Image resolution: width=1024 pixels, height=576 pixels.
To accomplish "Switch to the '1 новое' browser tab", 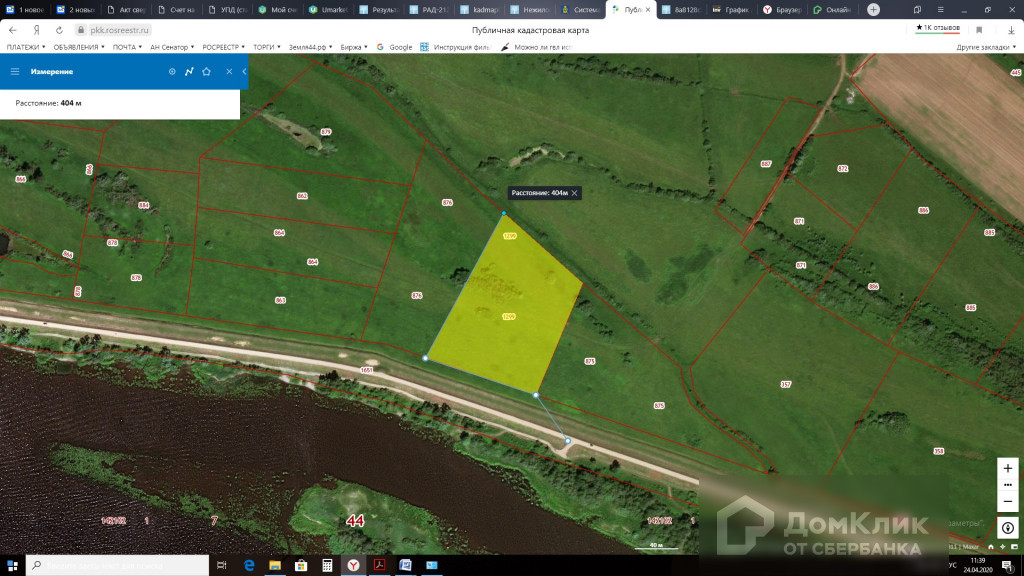I will [x=25, y=10].
